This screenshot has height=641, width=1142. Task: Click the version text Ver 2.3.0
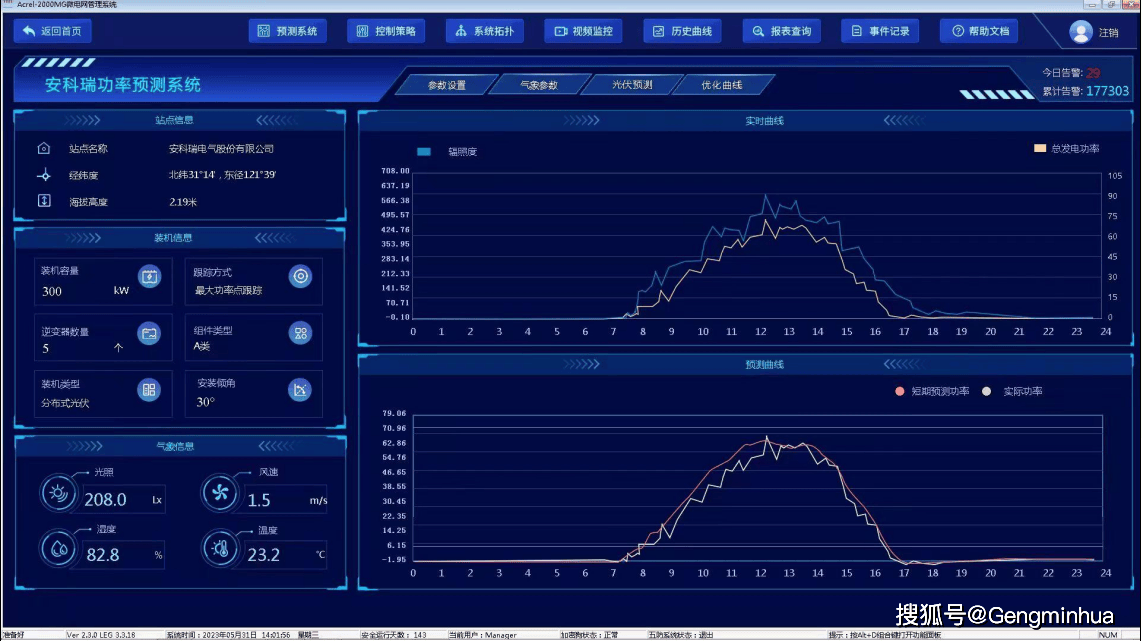[101, 635]
